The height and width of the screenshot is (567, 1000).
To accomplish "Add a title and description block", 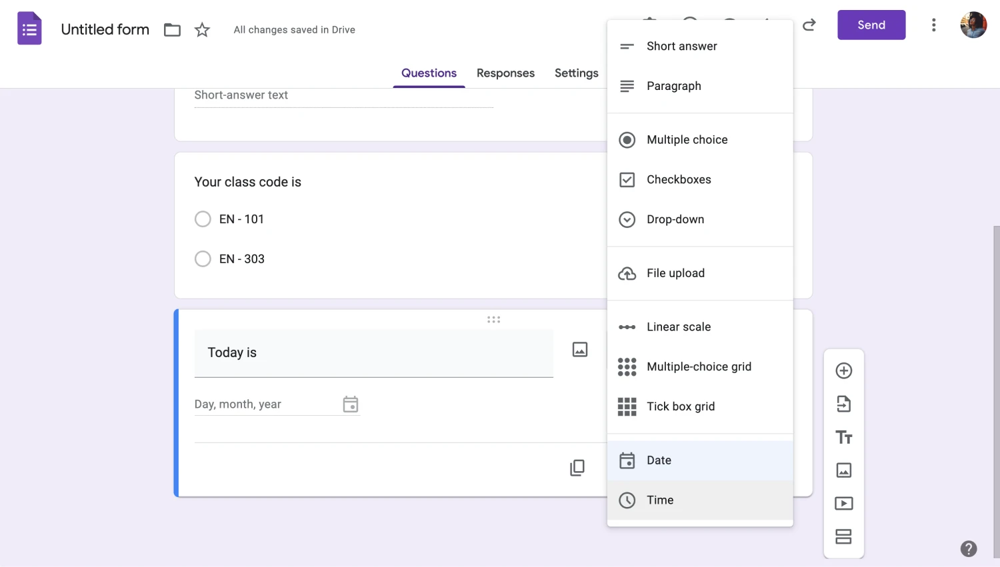I will pyautogui.click(x=843, y=437).
